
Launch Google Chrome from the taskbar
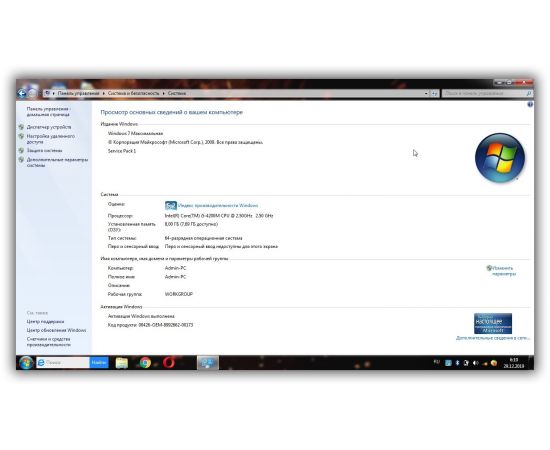point(145,363)
